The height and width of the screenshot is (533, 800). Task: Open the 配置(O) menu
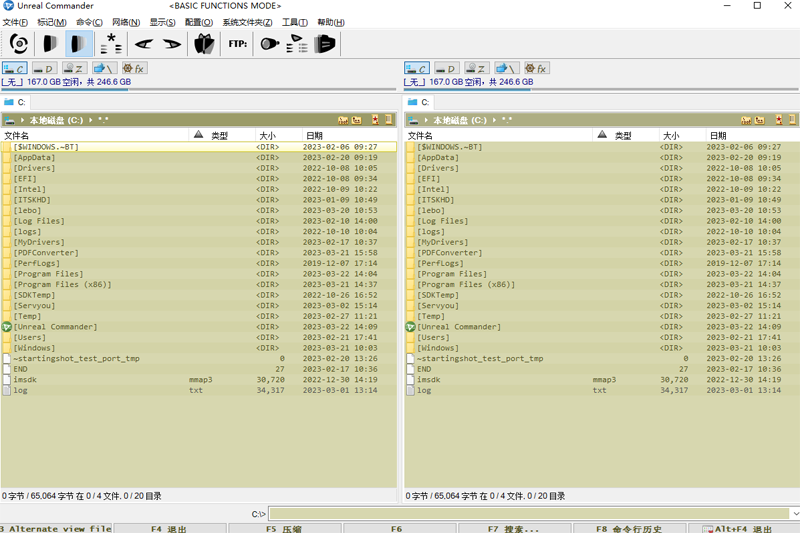click(x=198, y=22)
